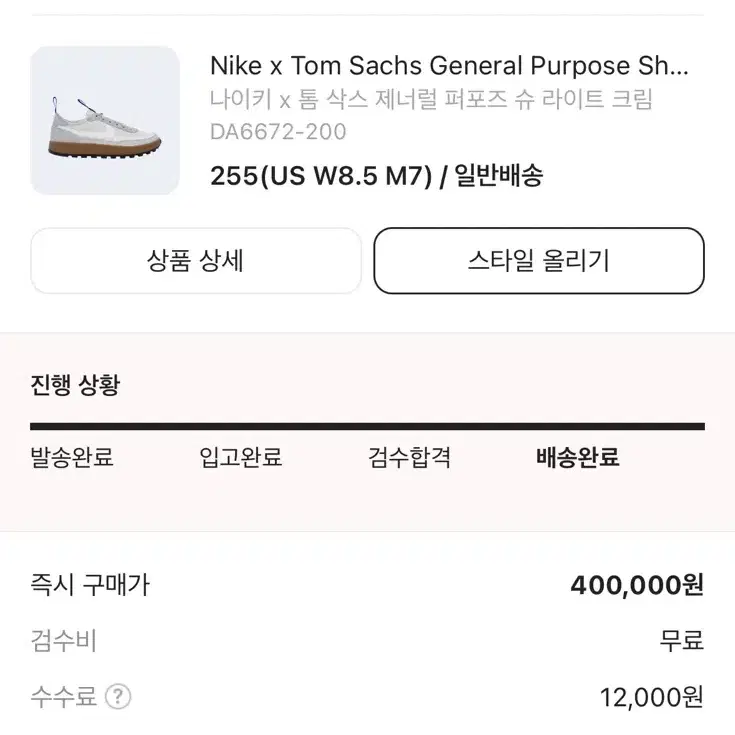
Task: Tap the 무료 free inspection fee value
Action: pyautogui.click(x=682, y=641)
